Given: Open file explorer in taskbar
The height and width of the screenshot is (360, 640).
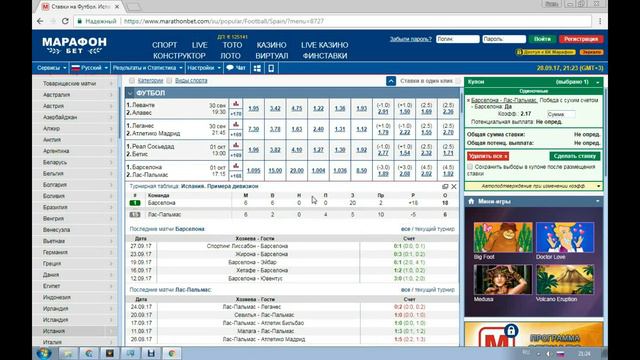Looking at the screenshot, I should 68,353.
